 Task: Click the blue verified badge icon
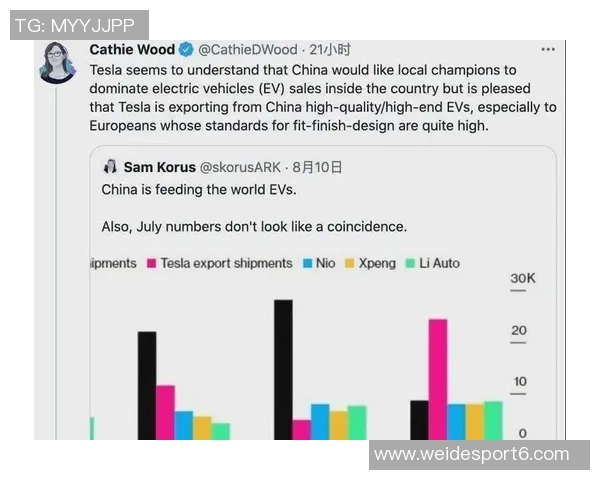185,49
